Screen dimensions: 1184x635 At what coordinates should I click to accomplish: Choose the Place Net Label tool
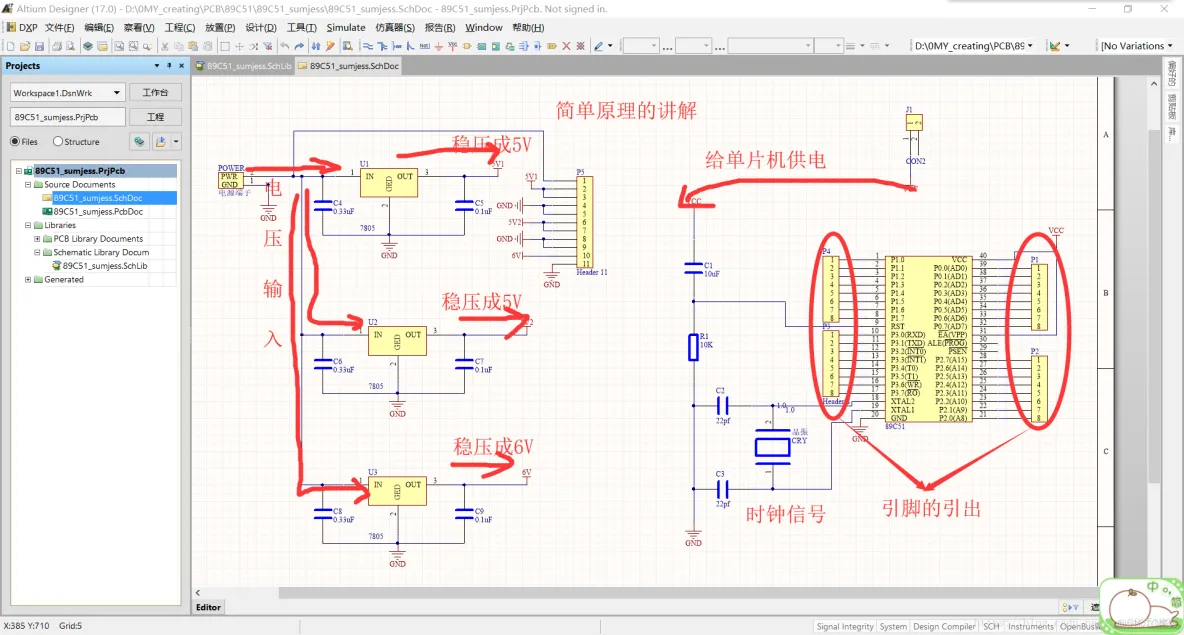424,46
